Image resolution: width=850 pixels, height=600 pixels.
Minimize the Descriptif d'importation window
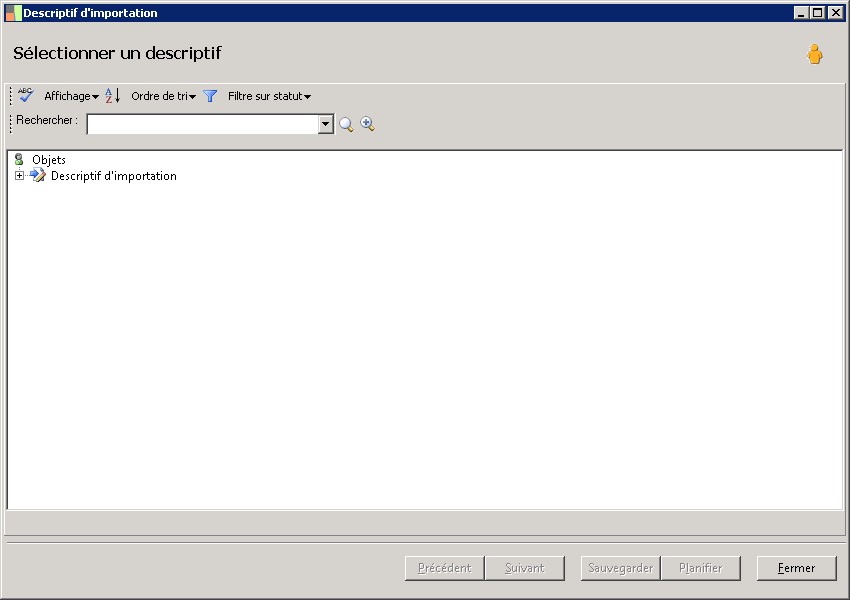(x=801, y=12)
